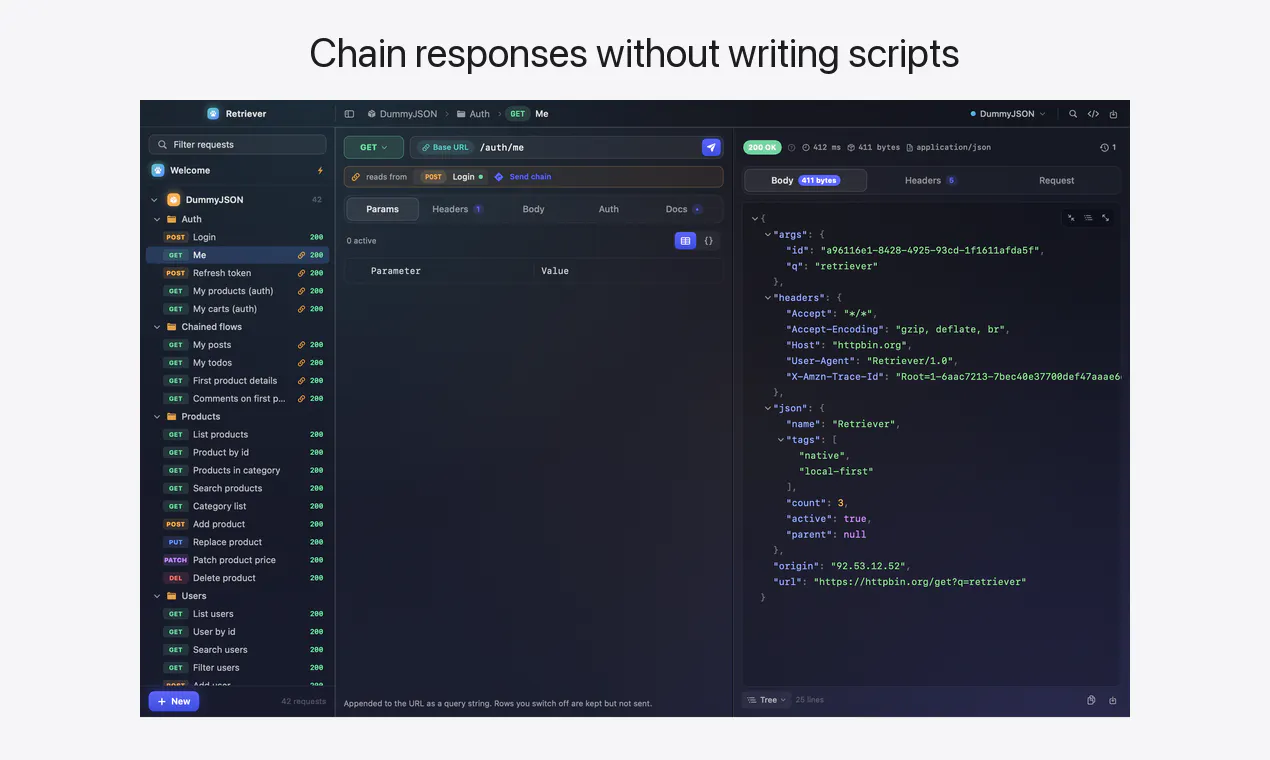This screenshot has height=760, width=1270.
Task: Click the chain link icon on My todos row
Action: click(x=302, y=363)
